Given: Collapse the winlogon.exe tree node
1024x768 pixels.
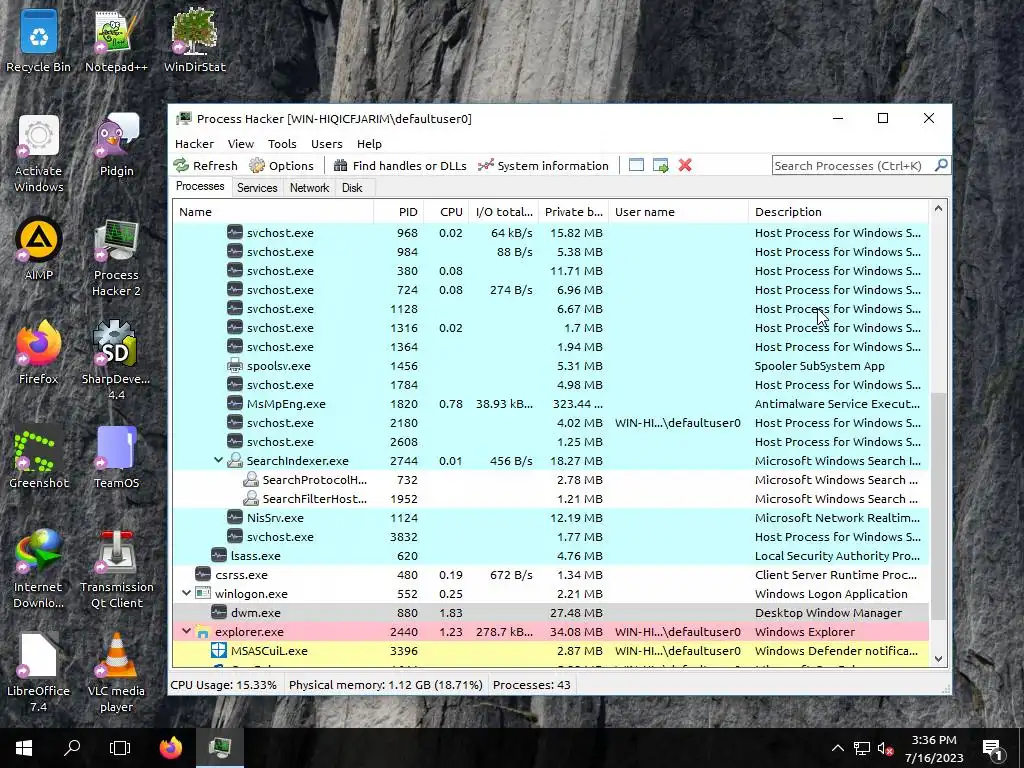Looking at the screenshot, I should pos(187,593).
